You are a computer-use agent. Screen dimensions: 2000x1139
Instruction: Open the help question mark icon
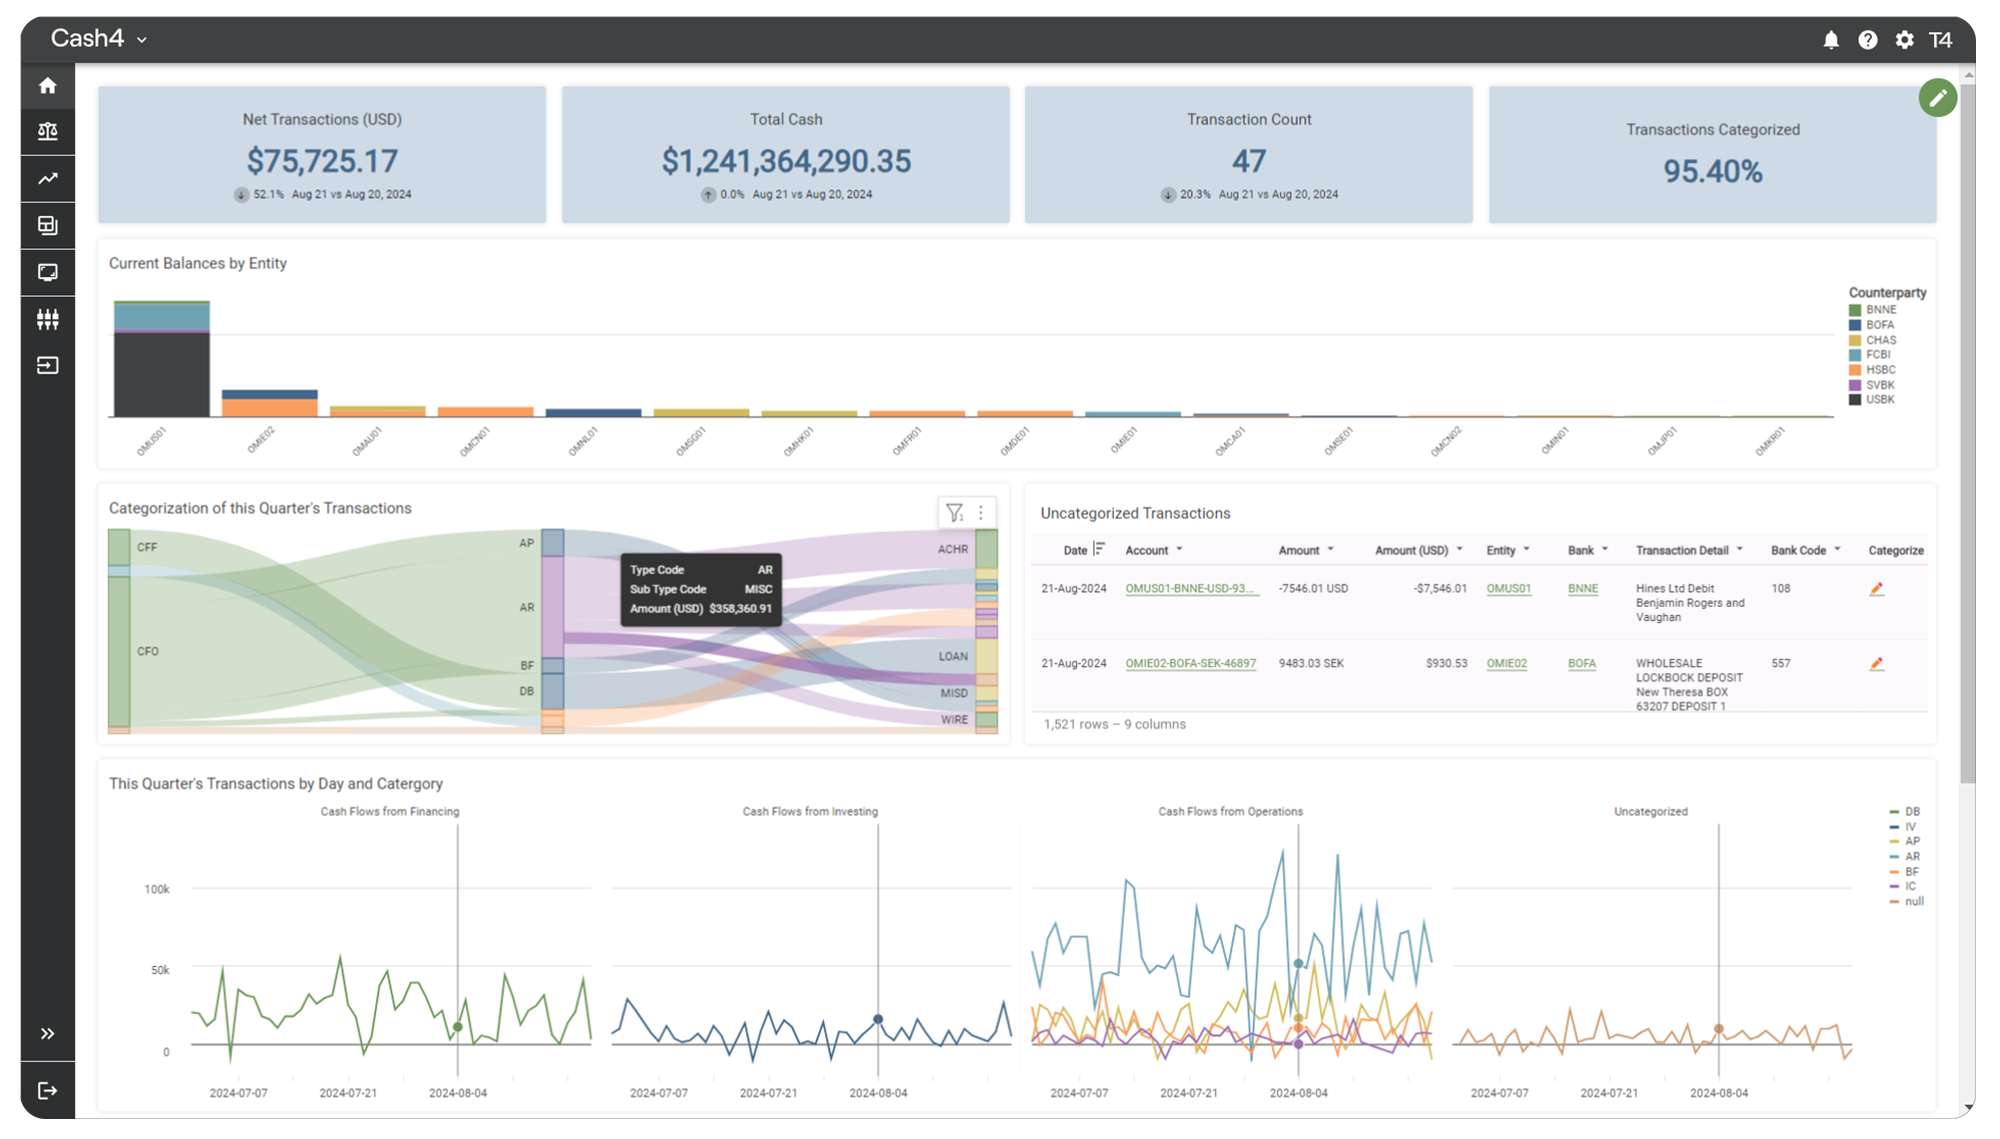click(x=1867, y=40)
